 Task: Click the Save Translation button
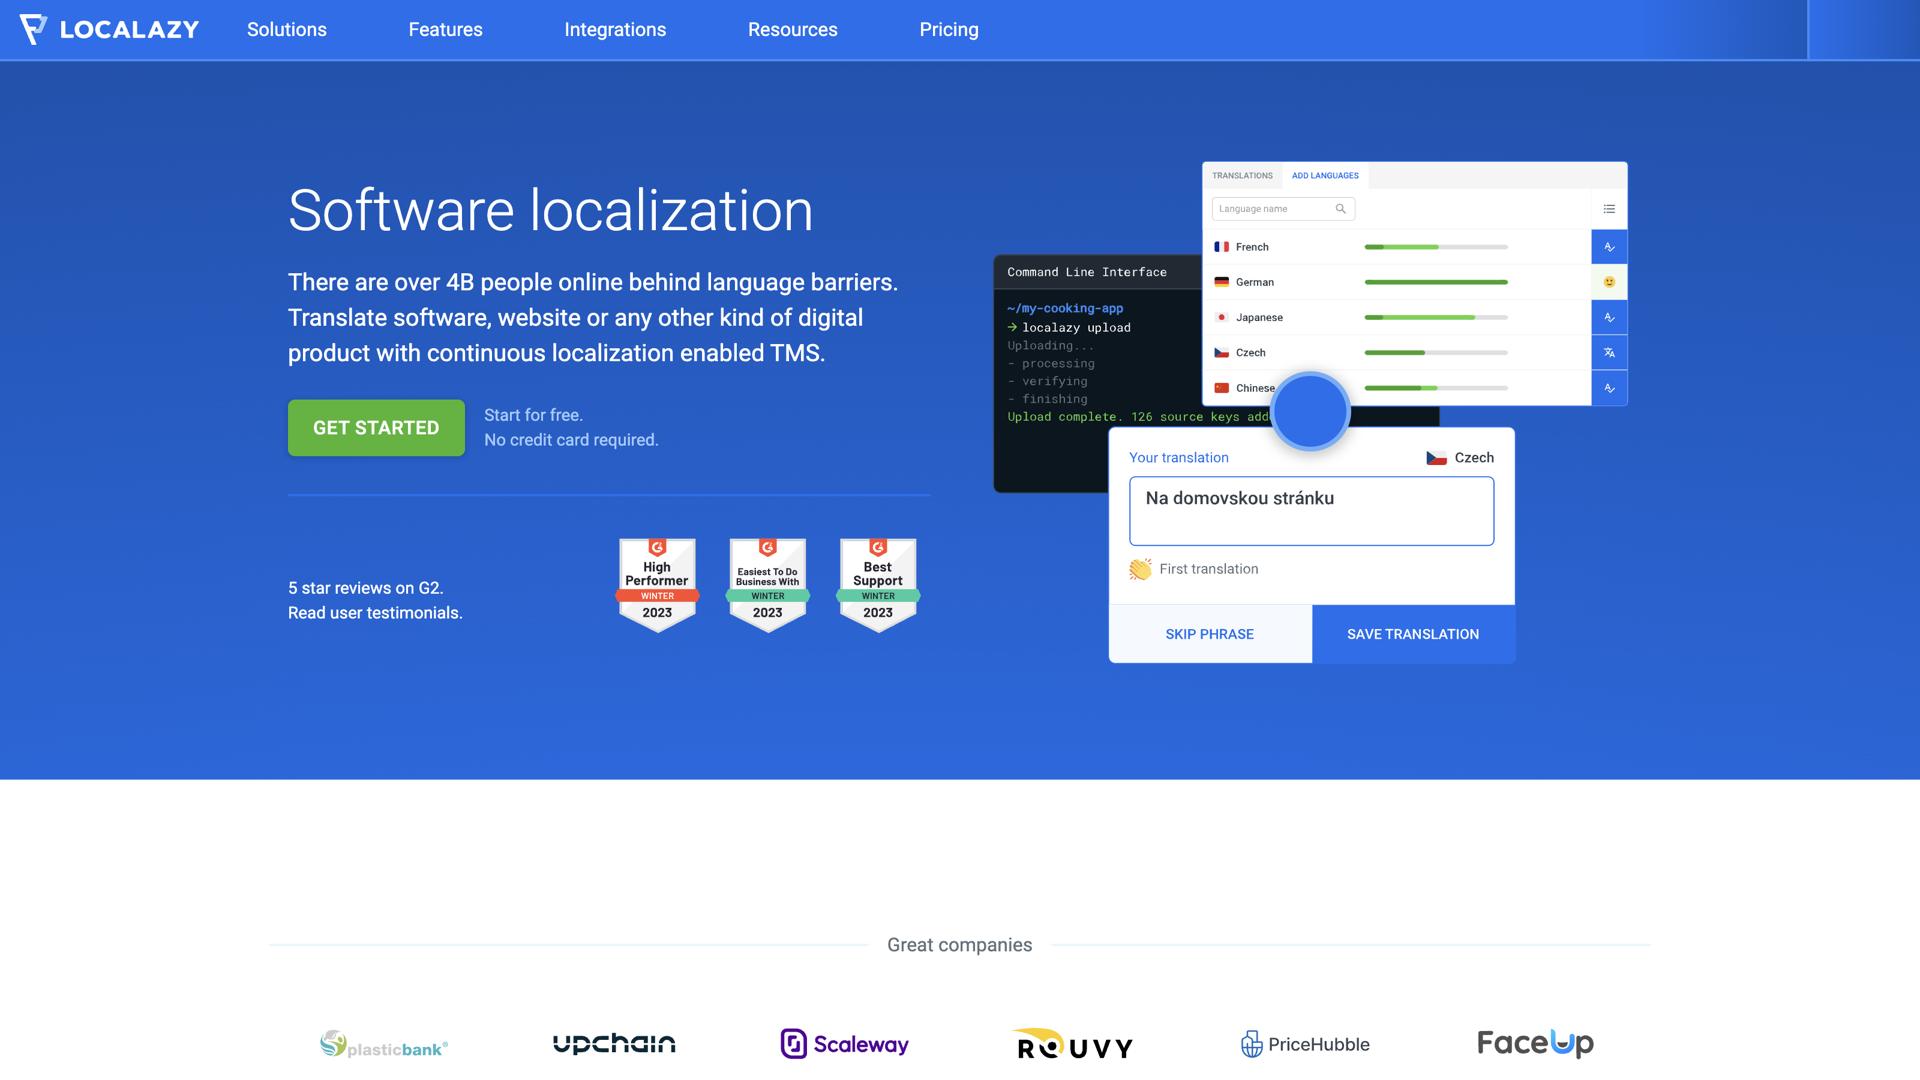[x=1412, y=634]
